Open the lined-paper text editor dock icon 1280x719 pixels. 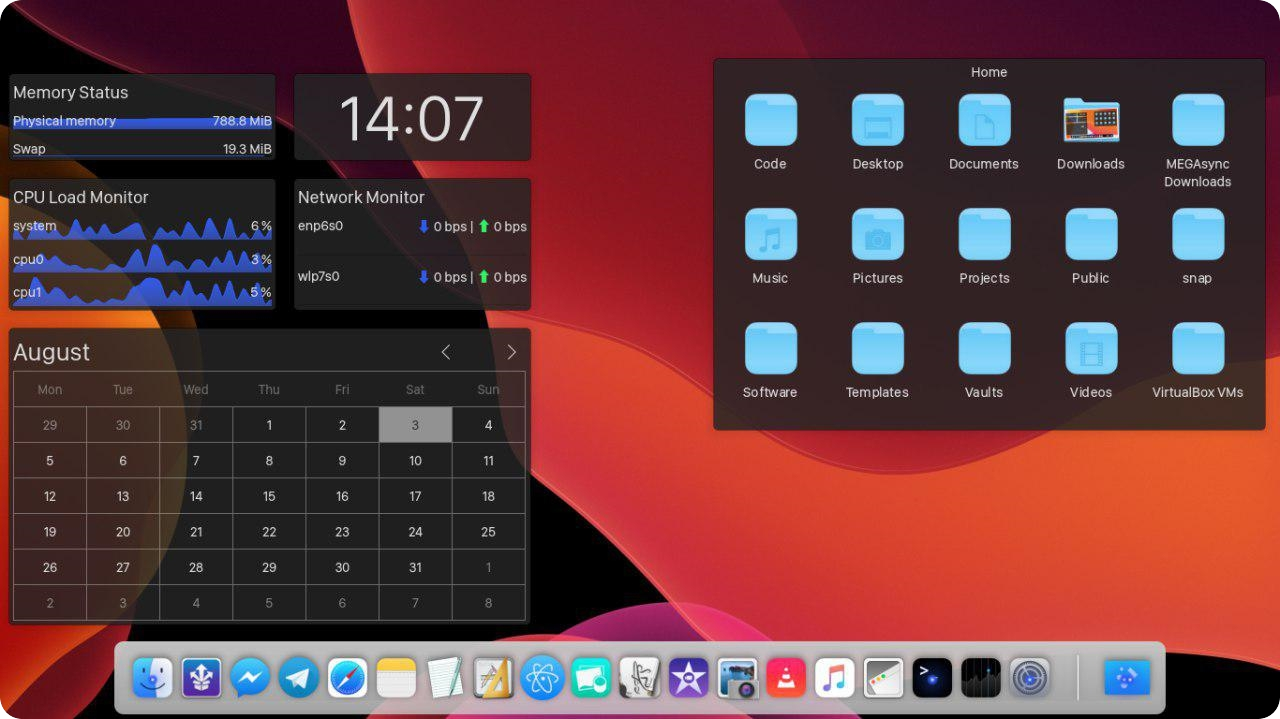pyautogui.click(x=445, y=678)
